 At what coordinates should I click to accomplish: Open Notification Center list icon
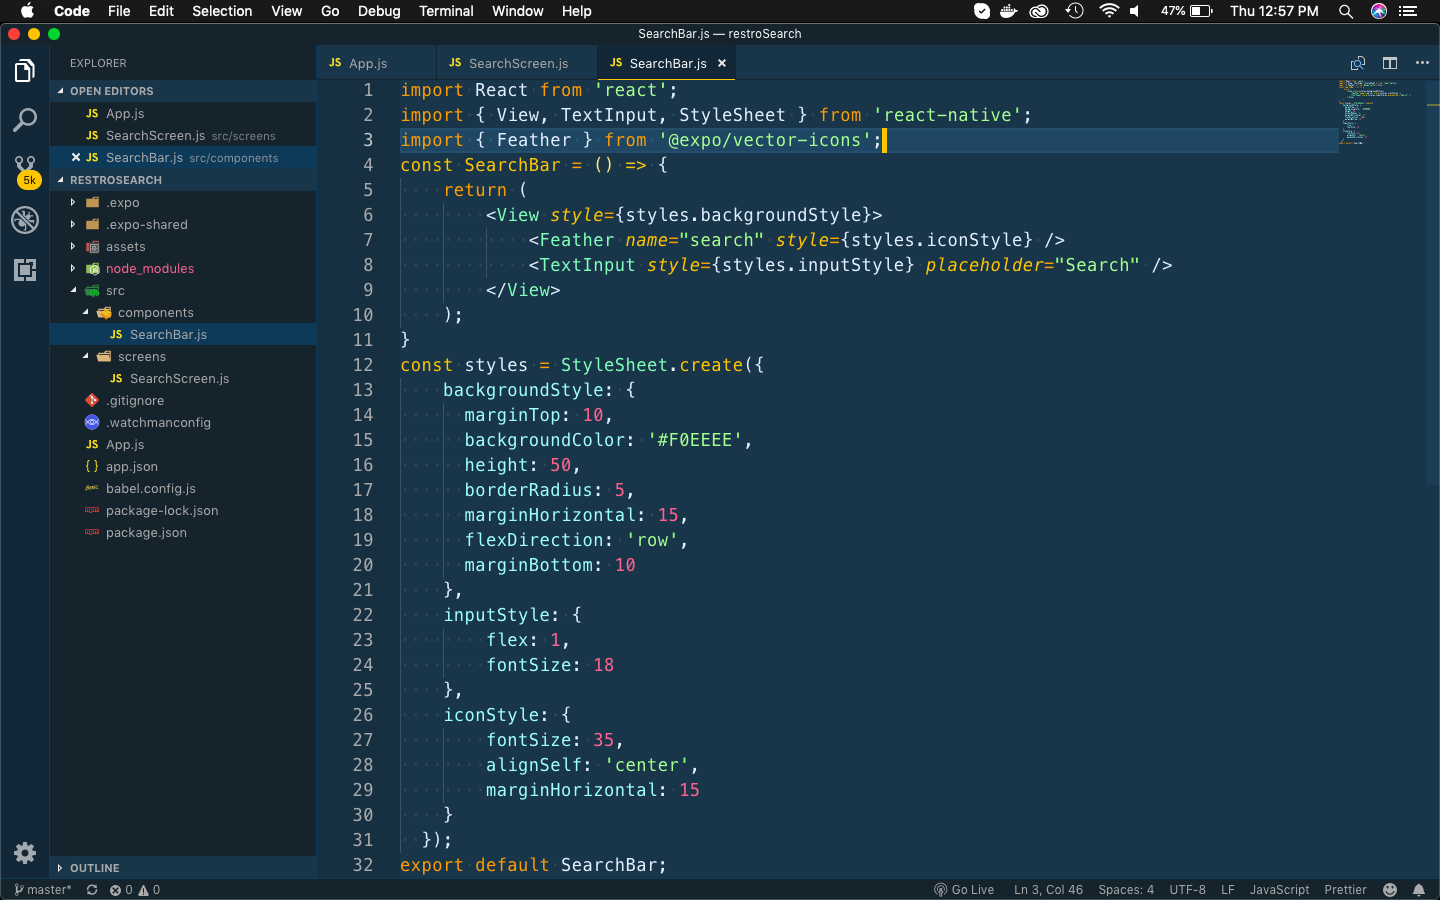[1409, 11]
